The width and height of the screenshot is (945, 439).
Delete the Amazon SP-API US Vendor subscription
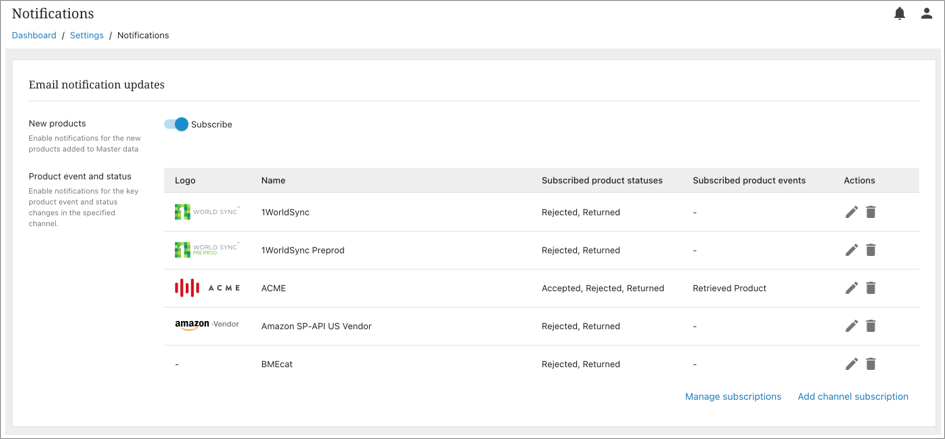[871, 326]
